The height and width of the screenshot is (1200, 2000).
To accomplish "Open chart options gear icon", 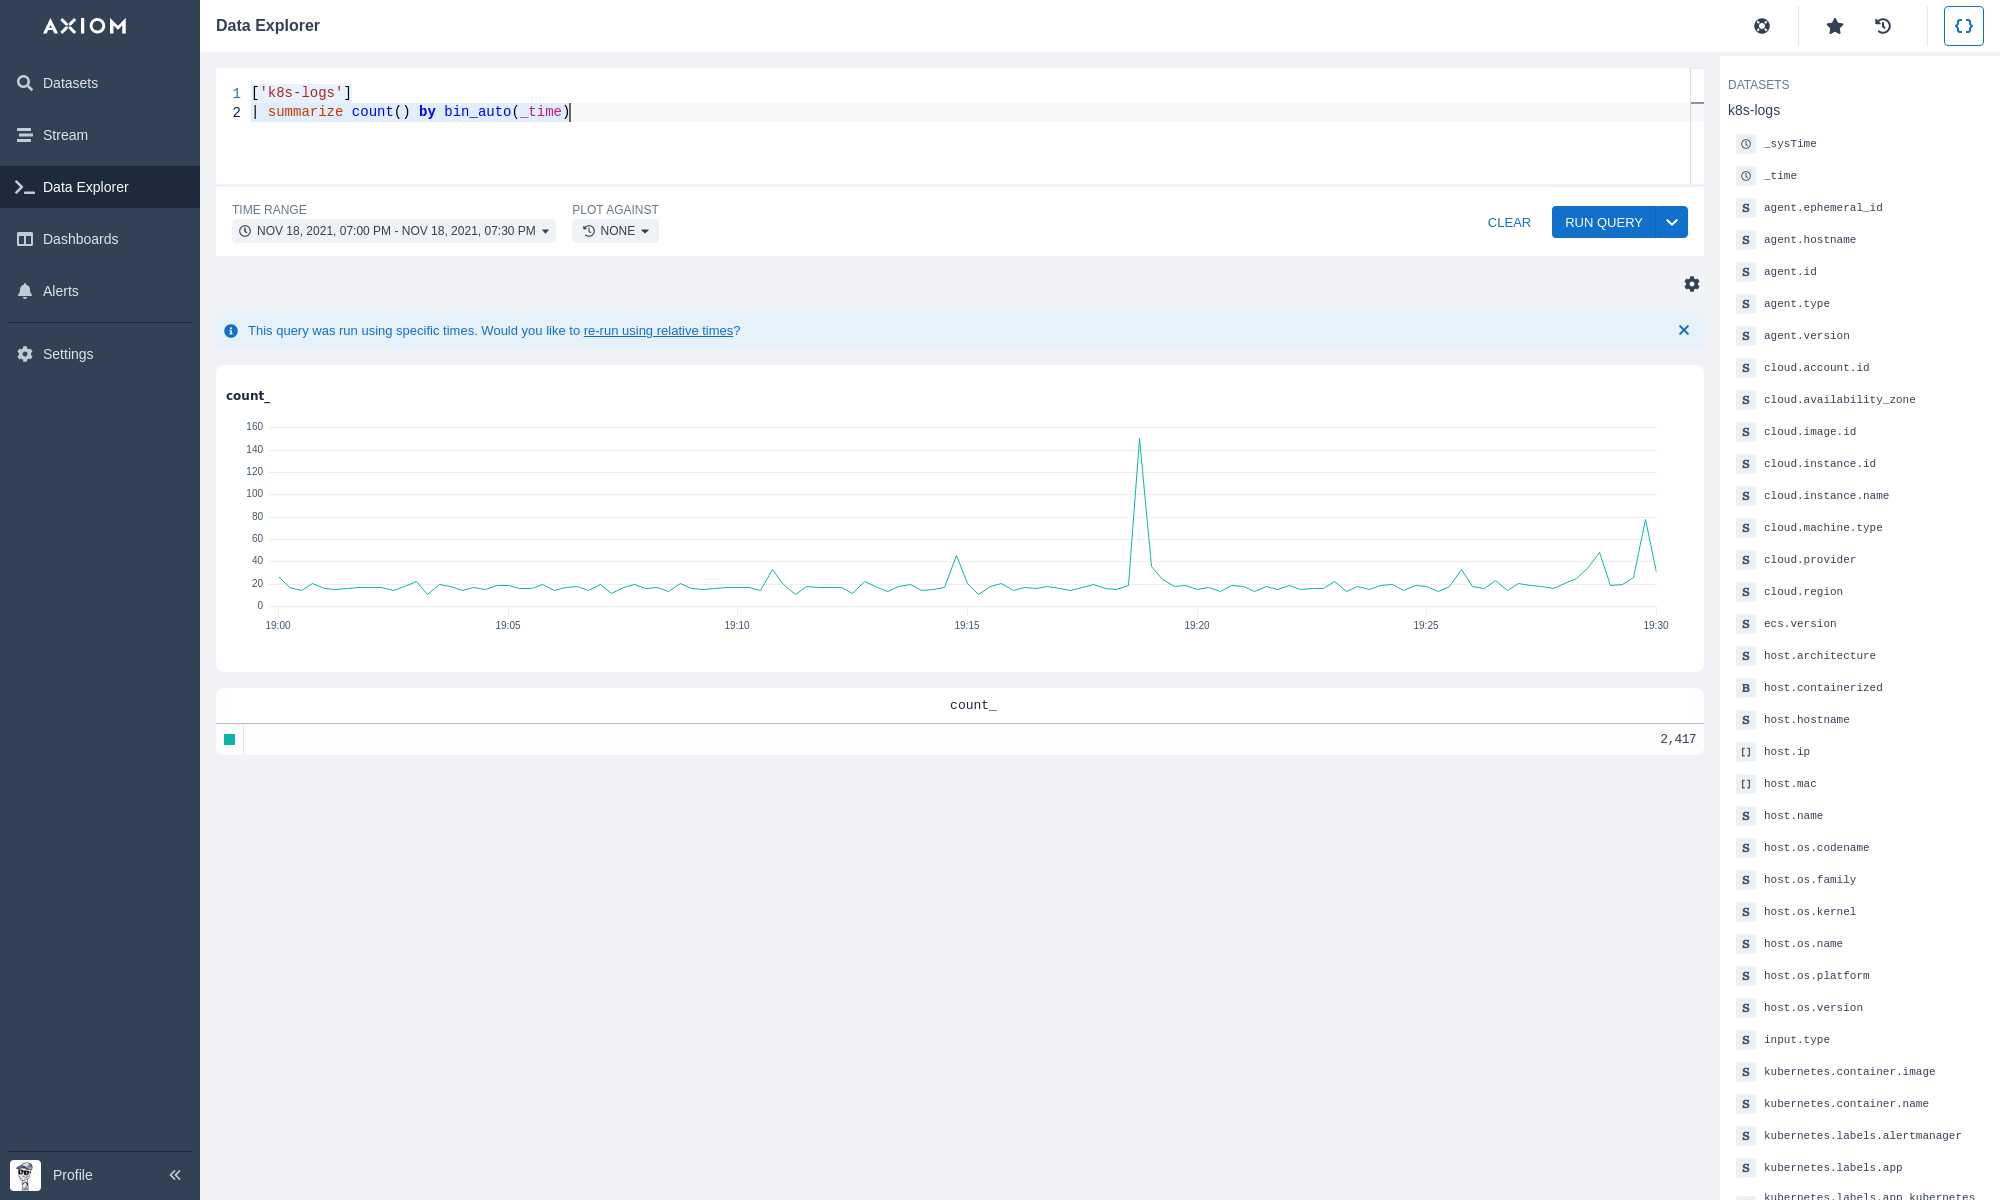I will click(x=1691, y=284).
